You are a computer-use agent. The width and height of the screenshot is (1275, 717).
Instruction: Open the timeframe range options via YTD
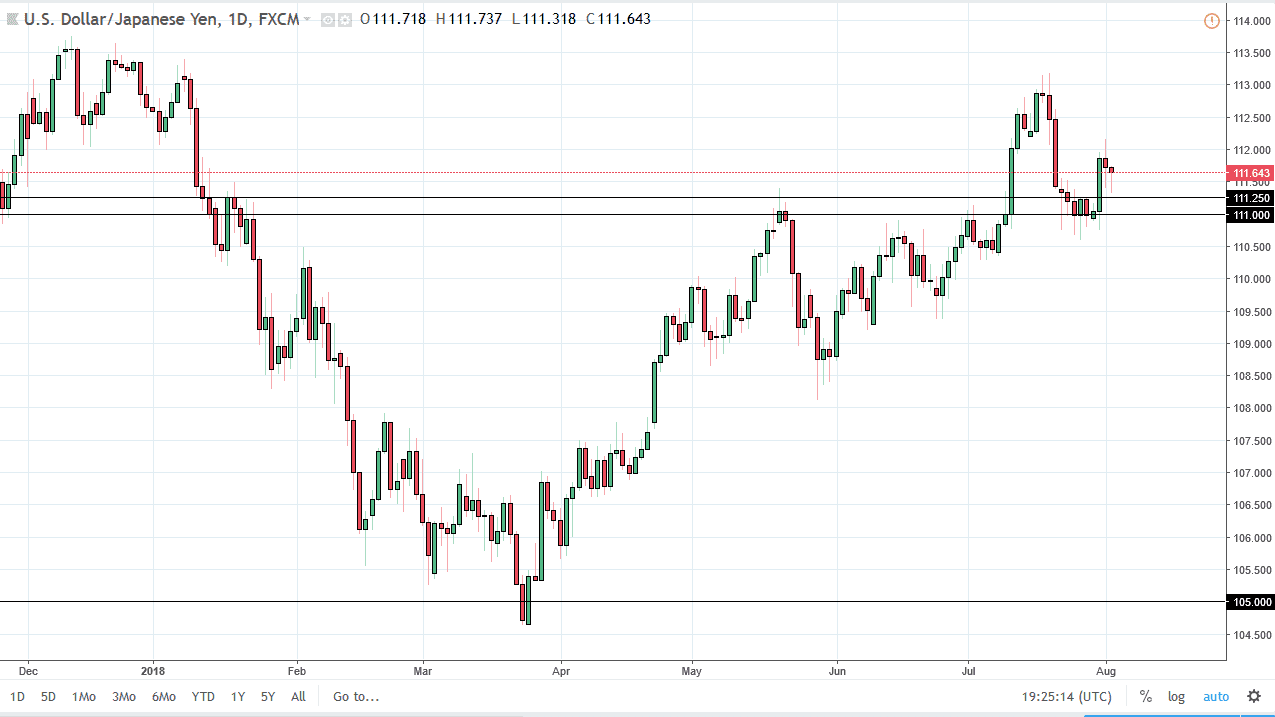pyautogui.click(x=203, y=696)
